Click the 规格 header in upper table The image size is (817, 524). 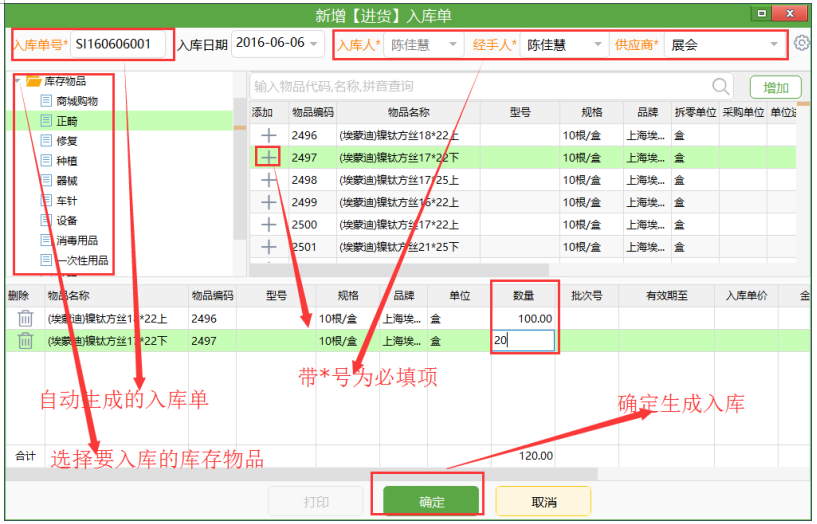592,113
